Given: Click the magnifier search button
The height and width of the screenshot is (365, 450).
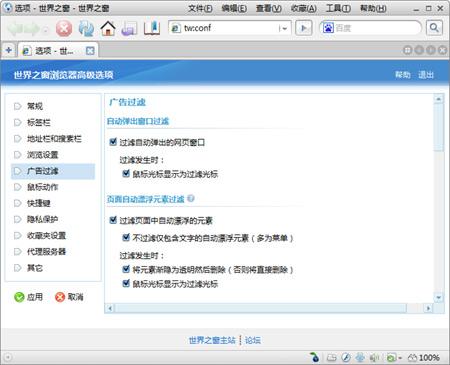Looking at the screenshot, I should 434,28.
